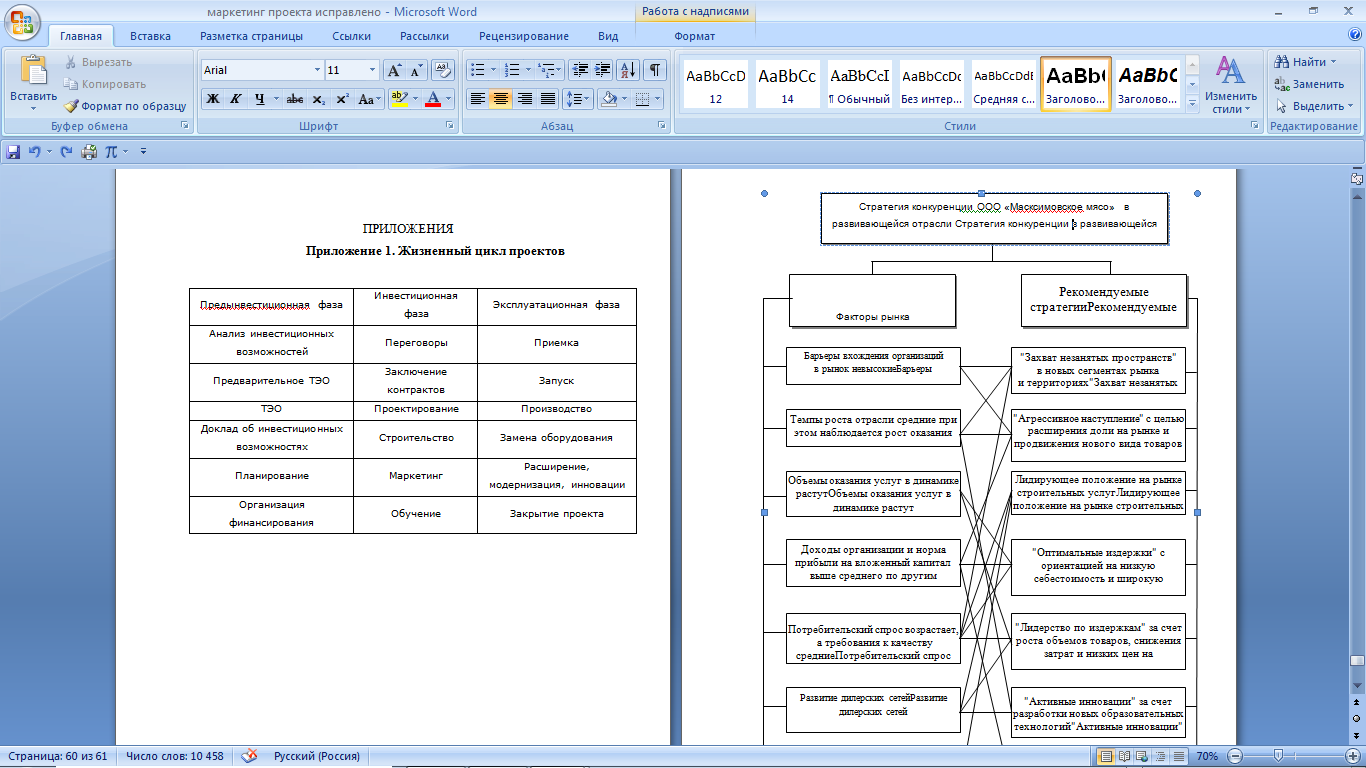Click the Sort icon in the Абзац group
1366x768 pixels.
coord(628,70)
